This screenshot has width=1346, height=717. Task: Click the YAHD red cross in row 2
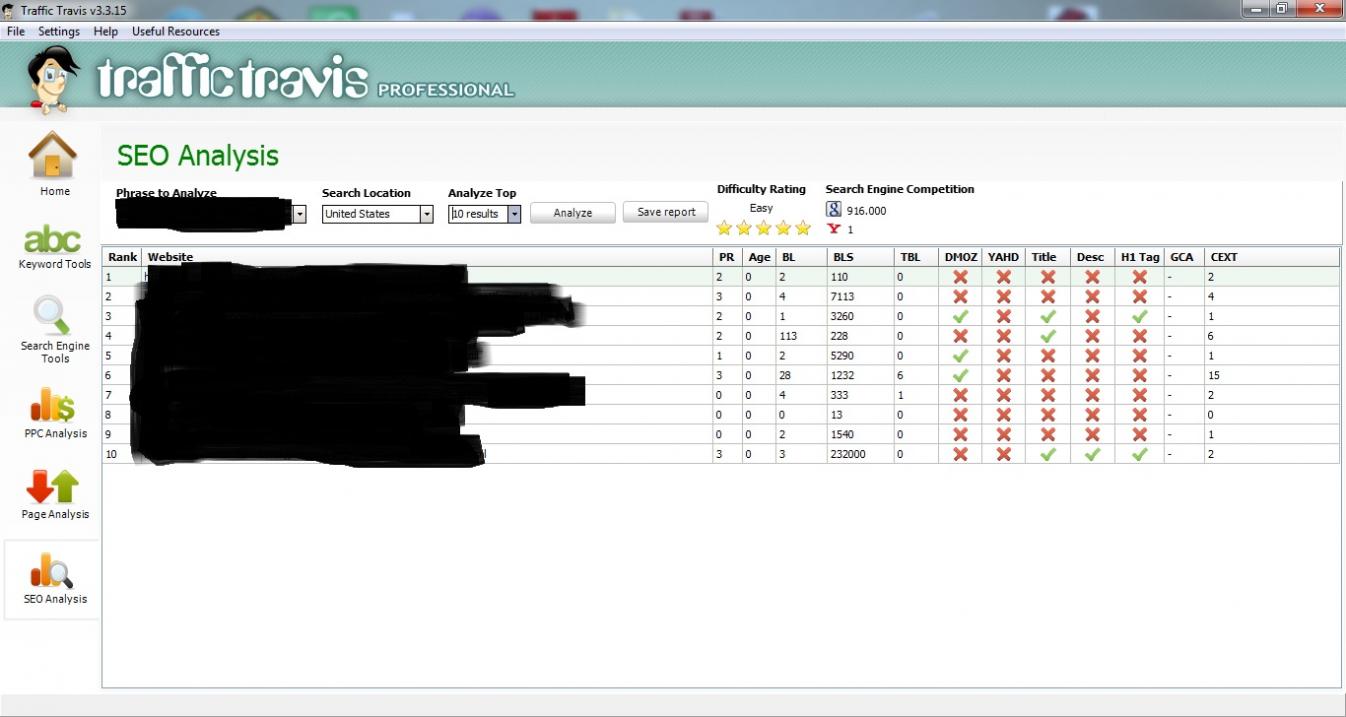[1003, 296]
